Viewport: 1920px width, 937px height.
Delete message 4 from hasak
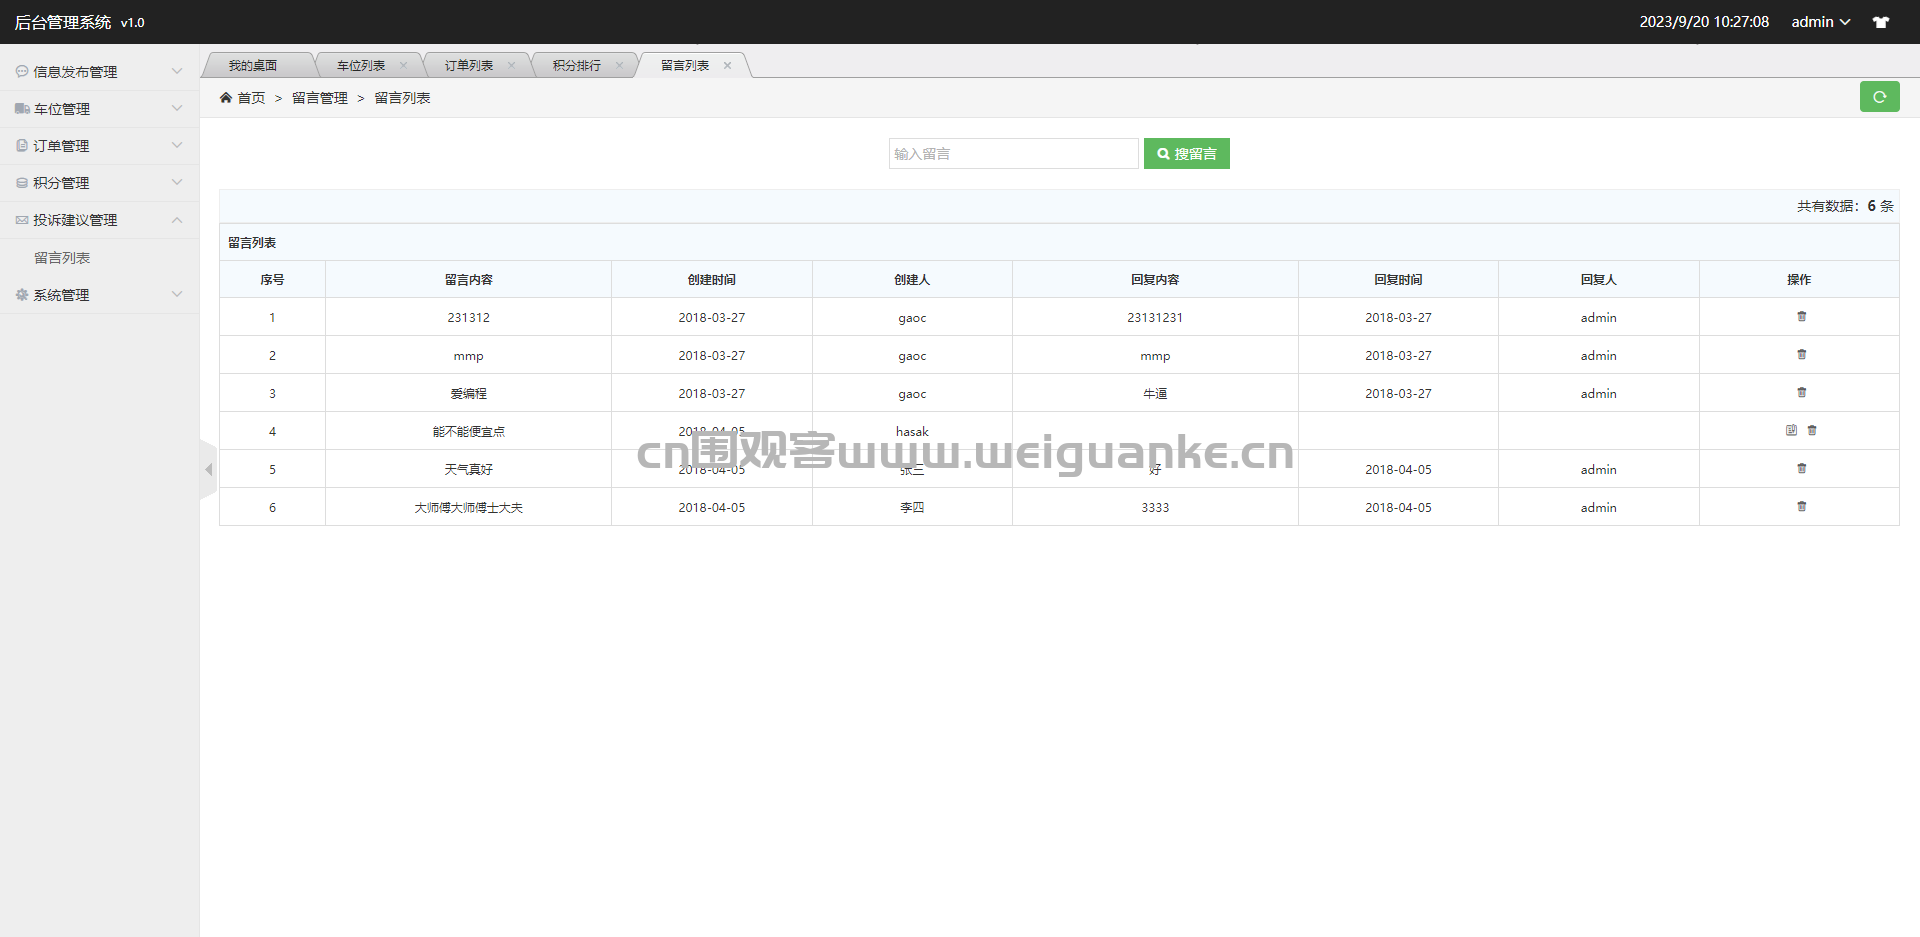coord(1812,431)
